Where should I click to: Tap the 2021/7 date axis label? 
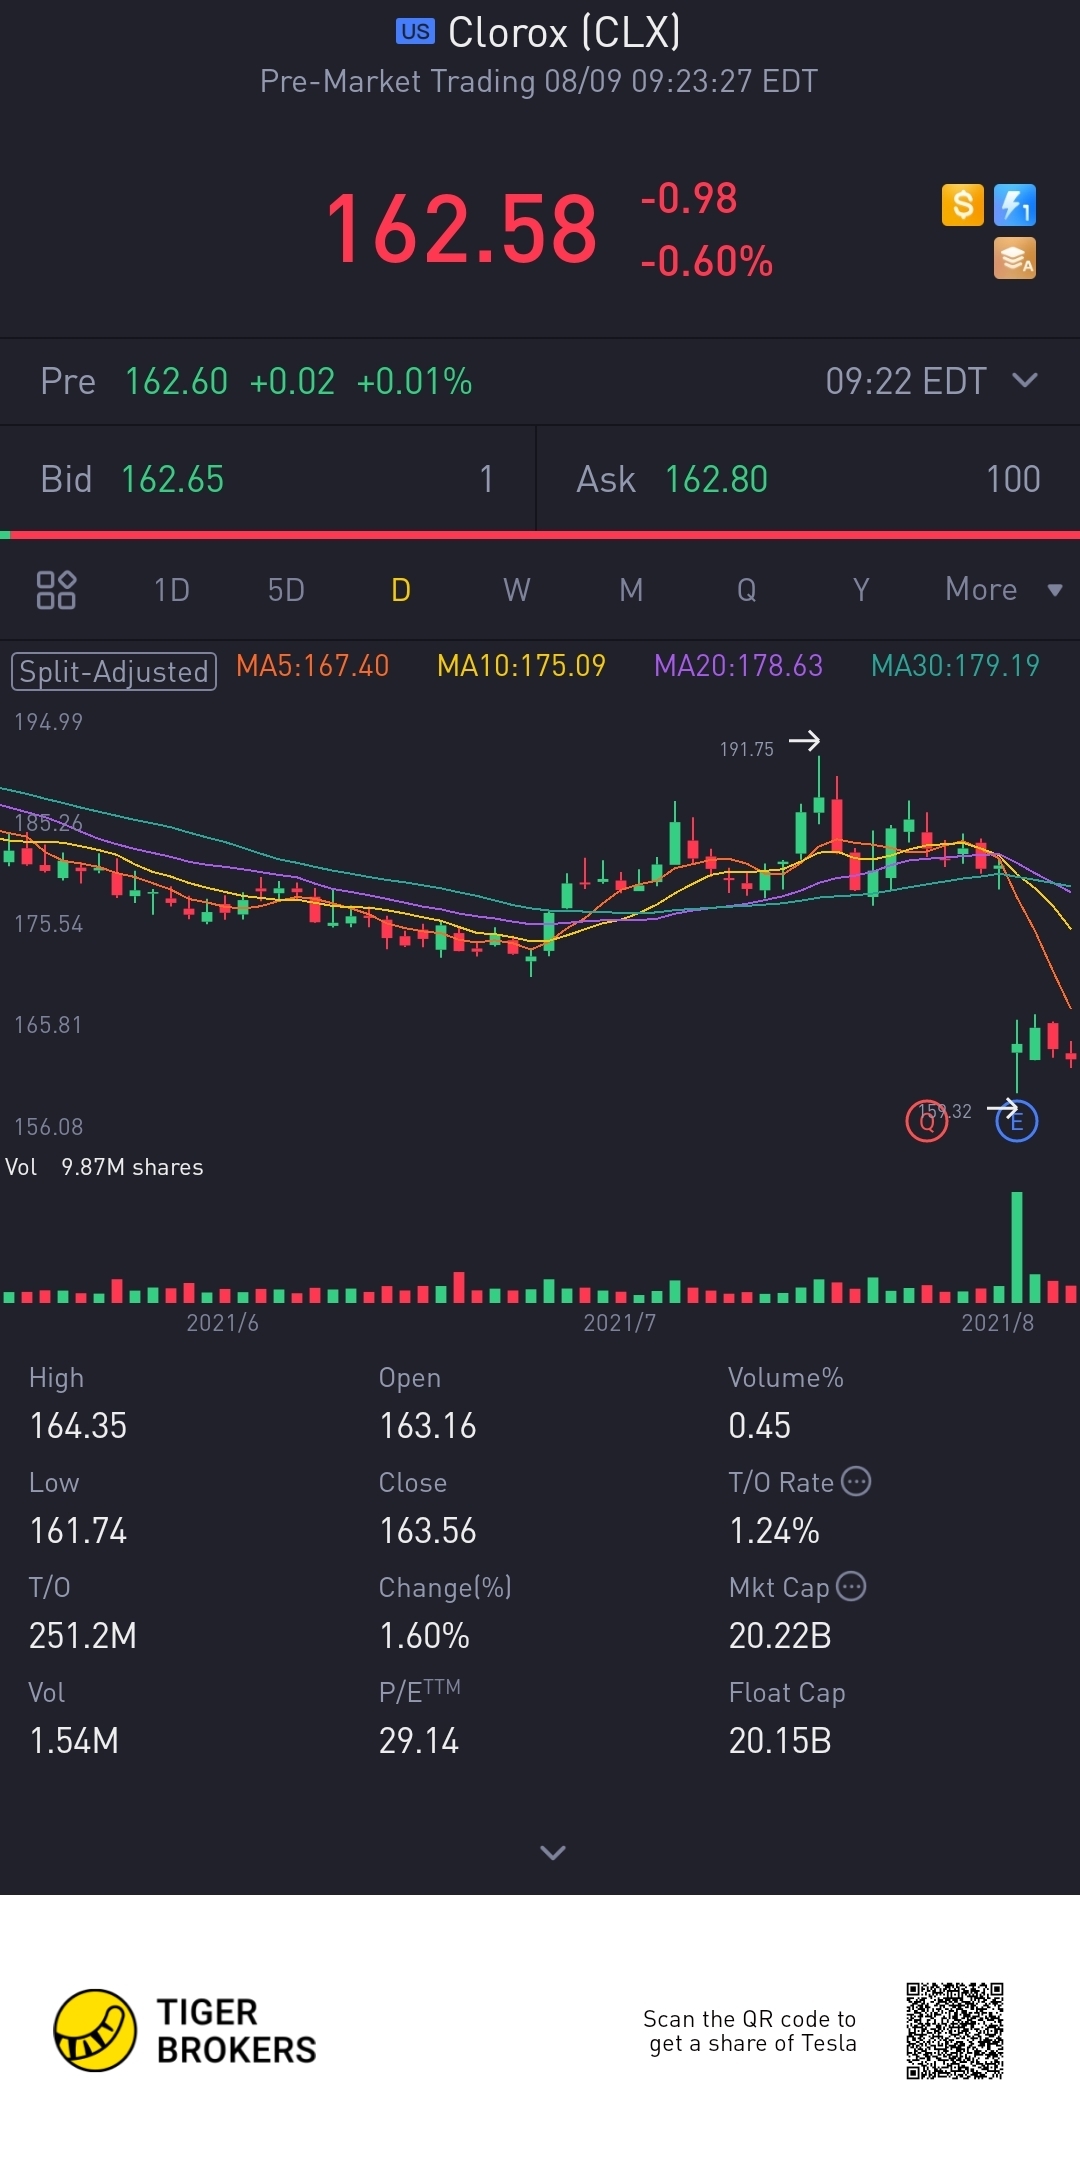(x=620, y=1323)
